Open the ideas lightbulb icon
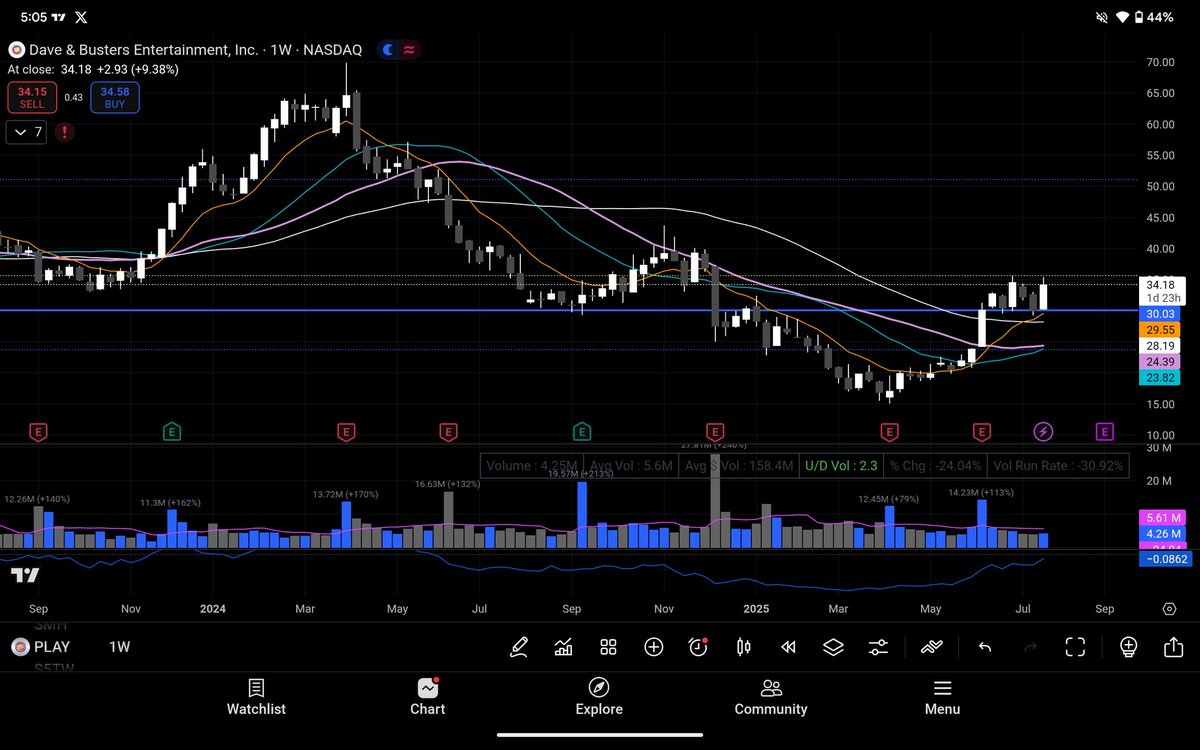This screenshot has width=1200, height=750. pos(1128,647)
